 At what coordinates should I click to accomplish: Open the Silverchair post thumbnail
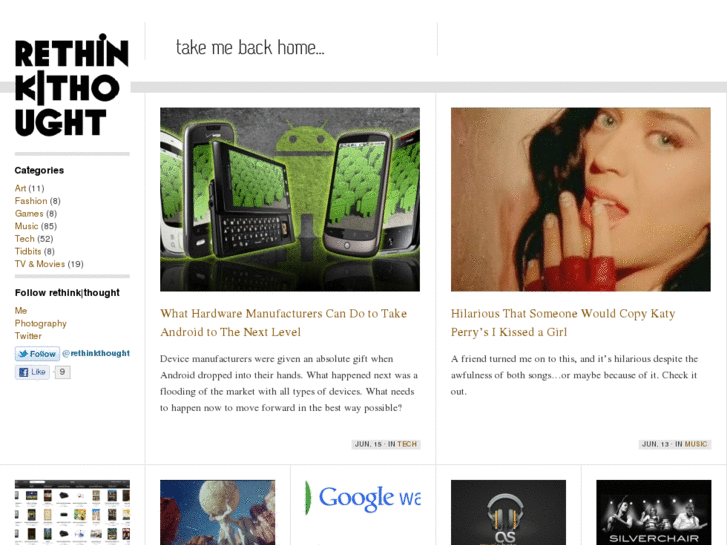[654, 512]
